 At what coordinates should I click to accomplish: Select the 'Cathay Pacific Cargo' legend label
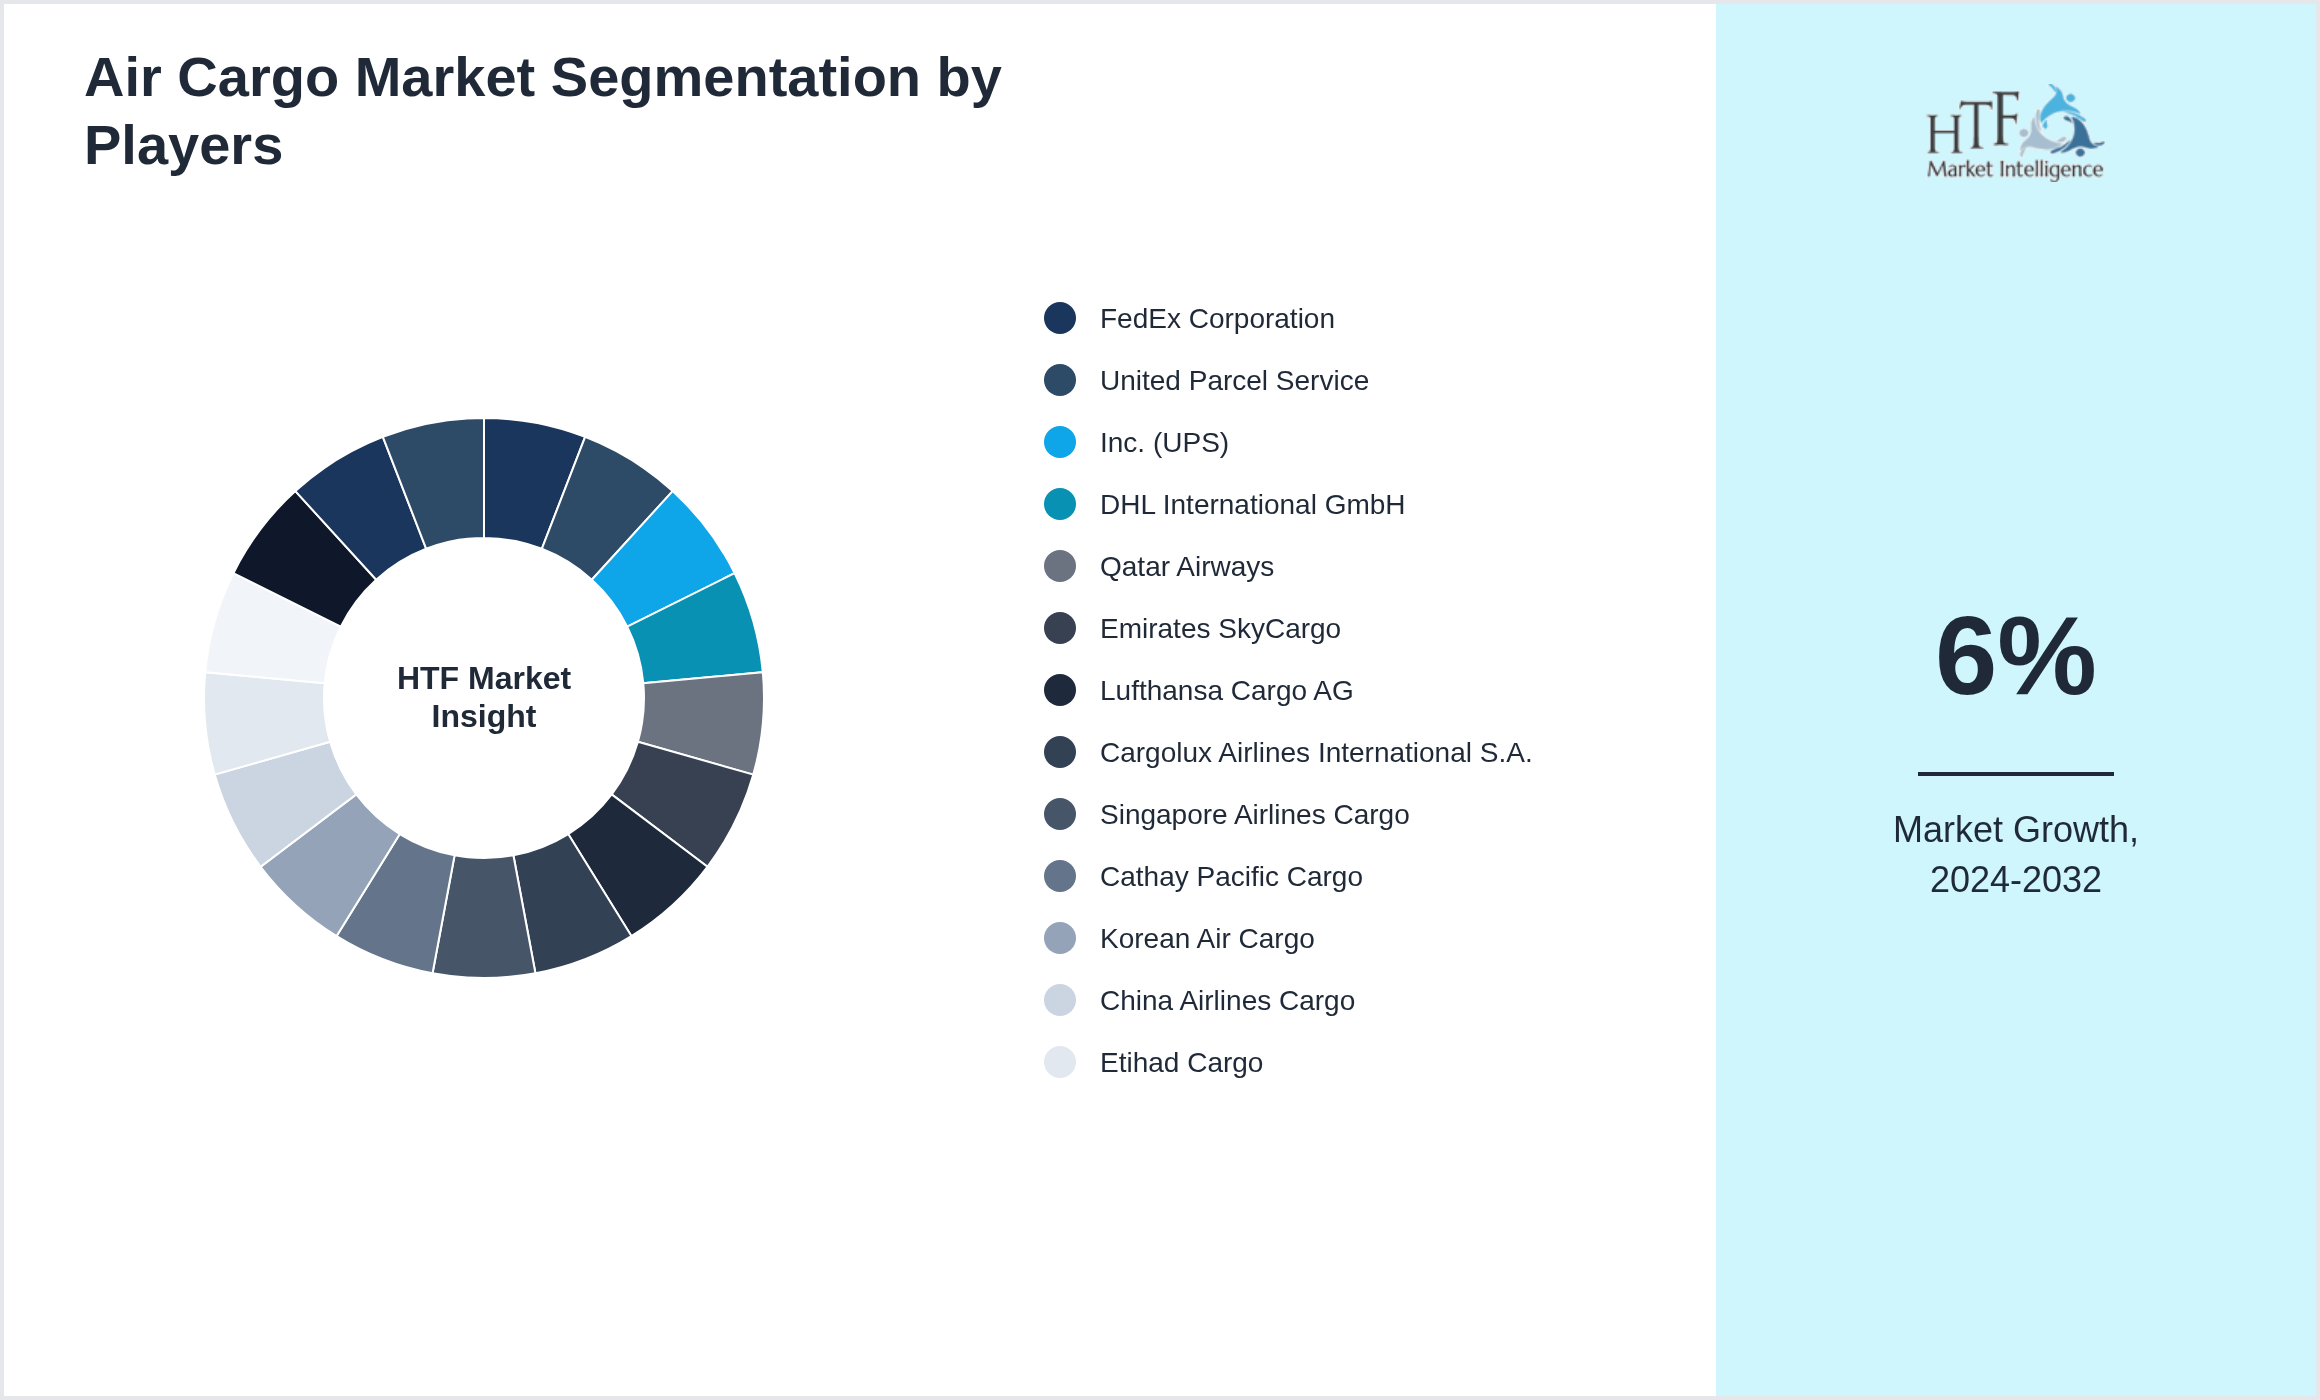(1231, 876)
